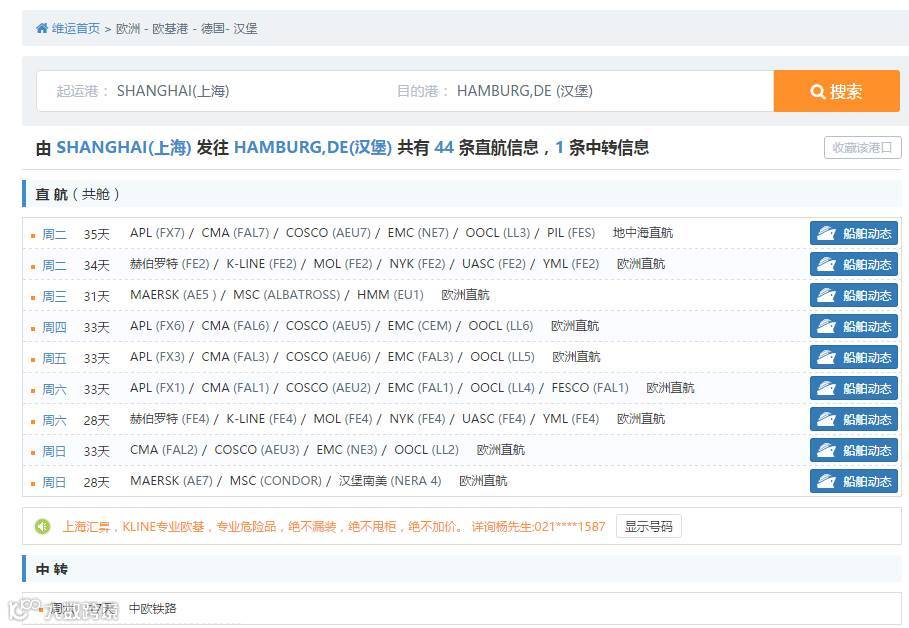Click the ship icon in the 赫伯罗特 (FE4) row
The height and width of the screenshot is (628, 909).
click(x=826, y=419)
